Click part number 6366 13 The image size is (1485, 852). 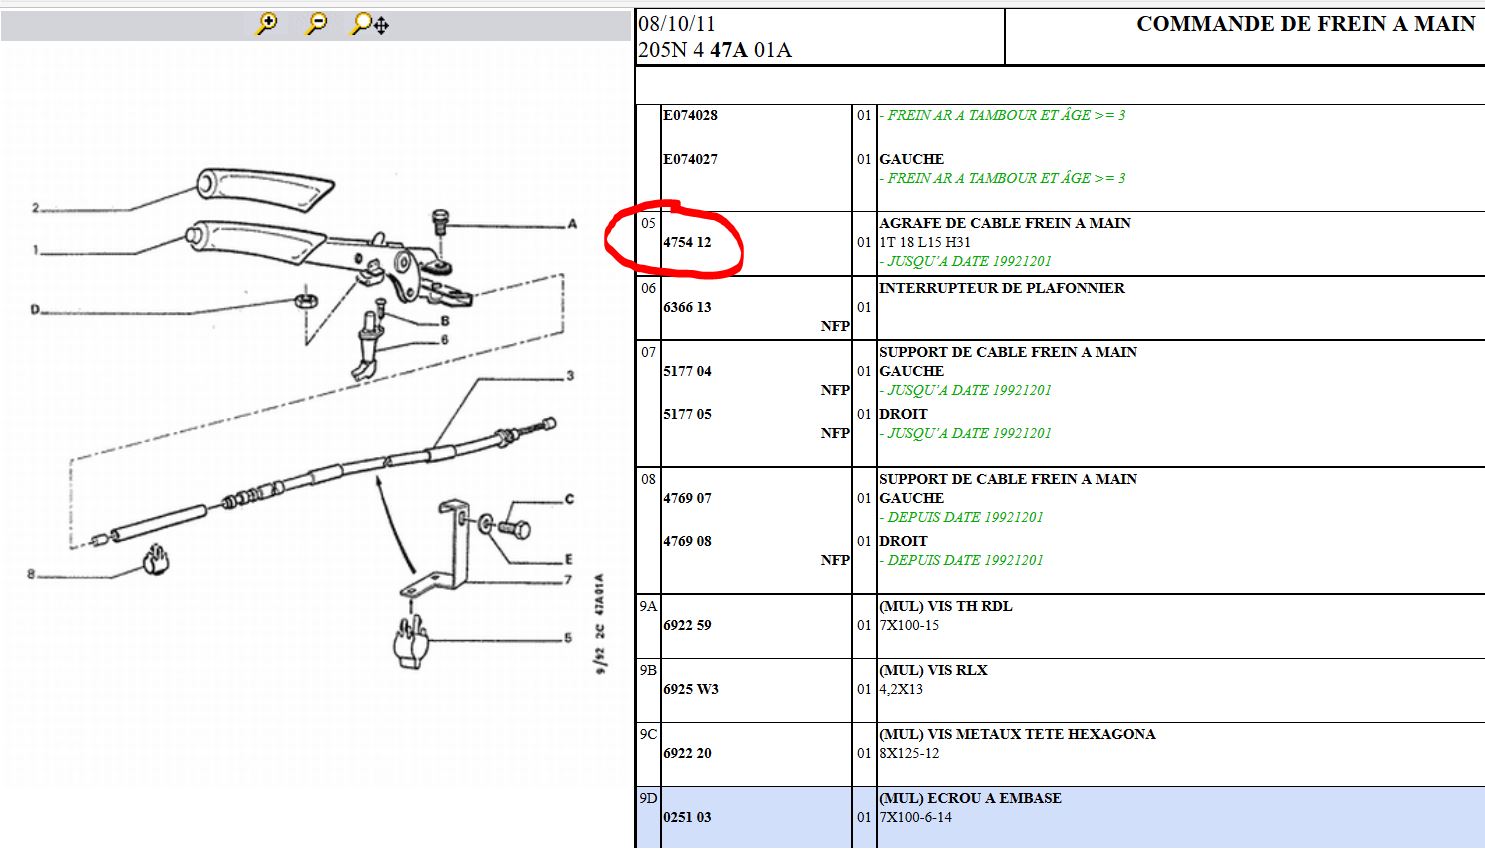pyautogui.click(x=687, y=307)
